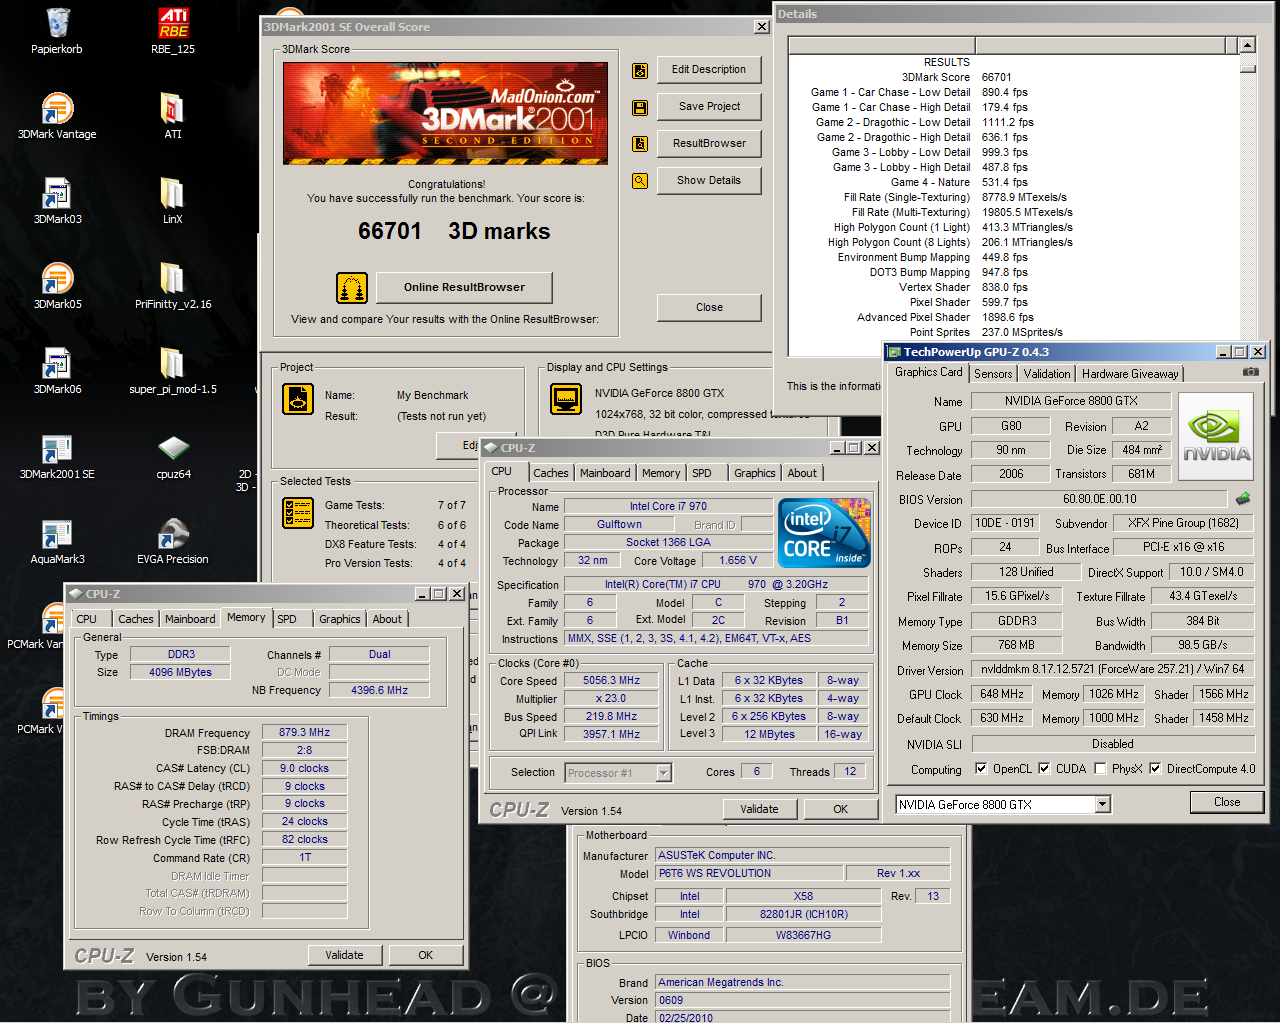Click Close button in GPU-Z window
The height and width of the screenshot is (1024, 1280).
(x=1227, y=802)
